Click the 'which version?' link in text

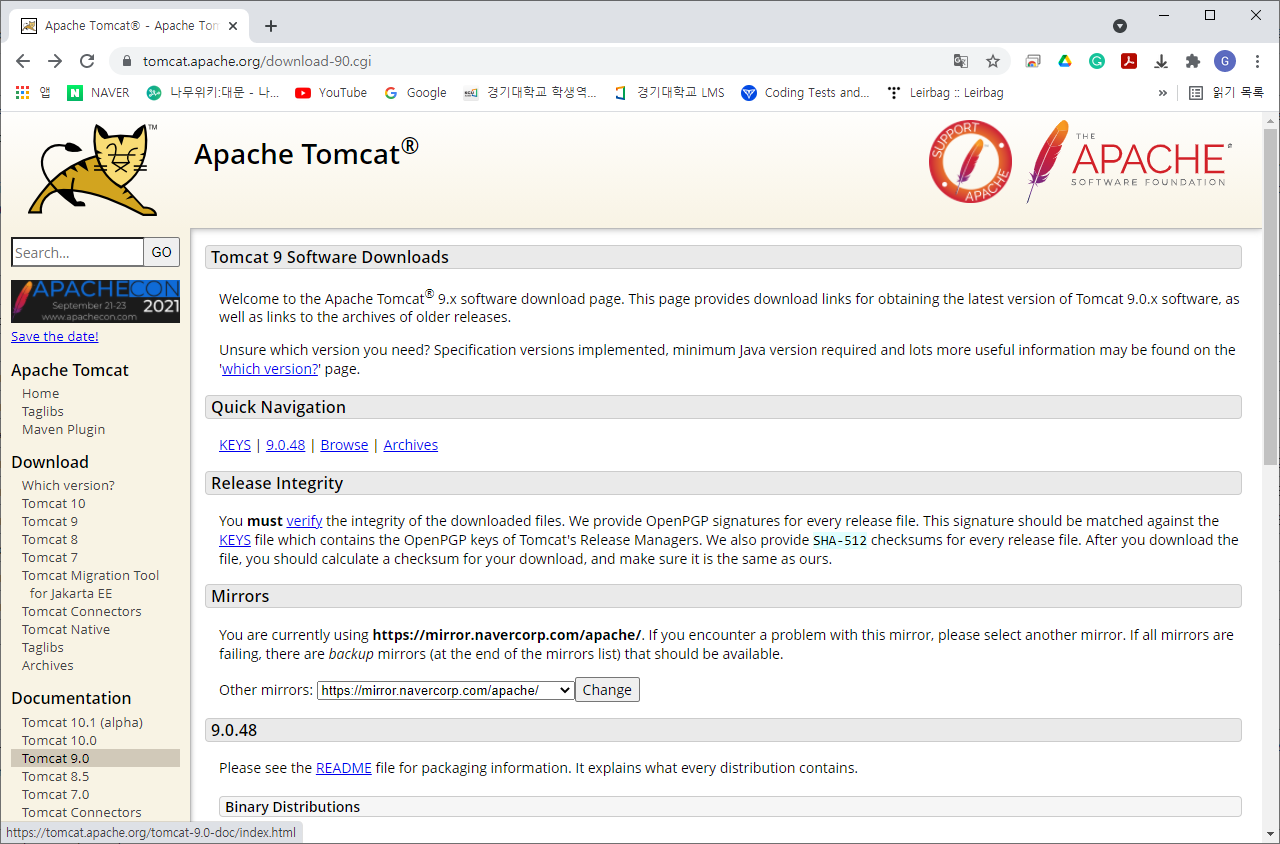270,368
